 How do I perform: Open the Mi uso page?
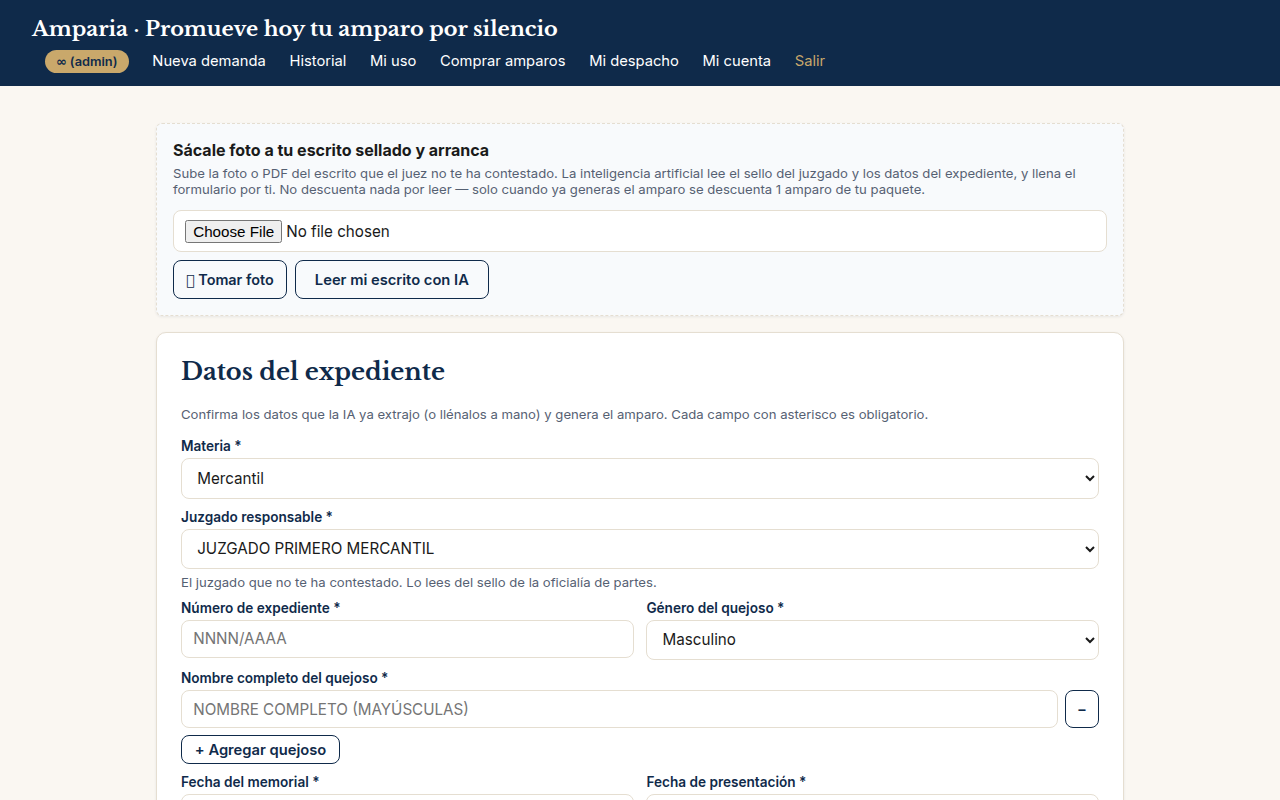click(x=393, y=61)
